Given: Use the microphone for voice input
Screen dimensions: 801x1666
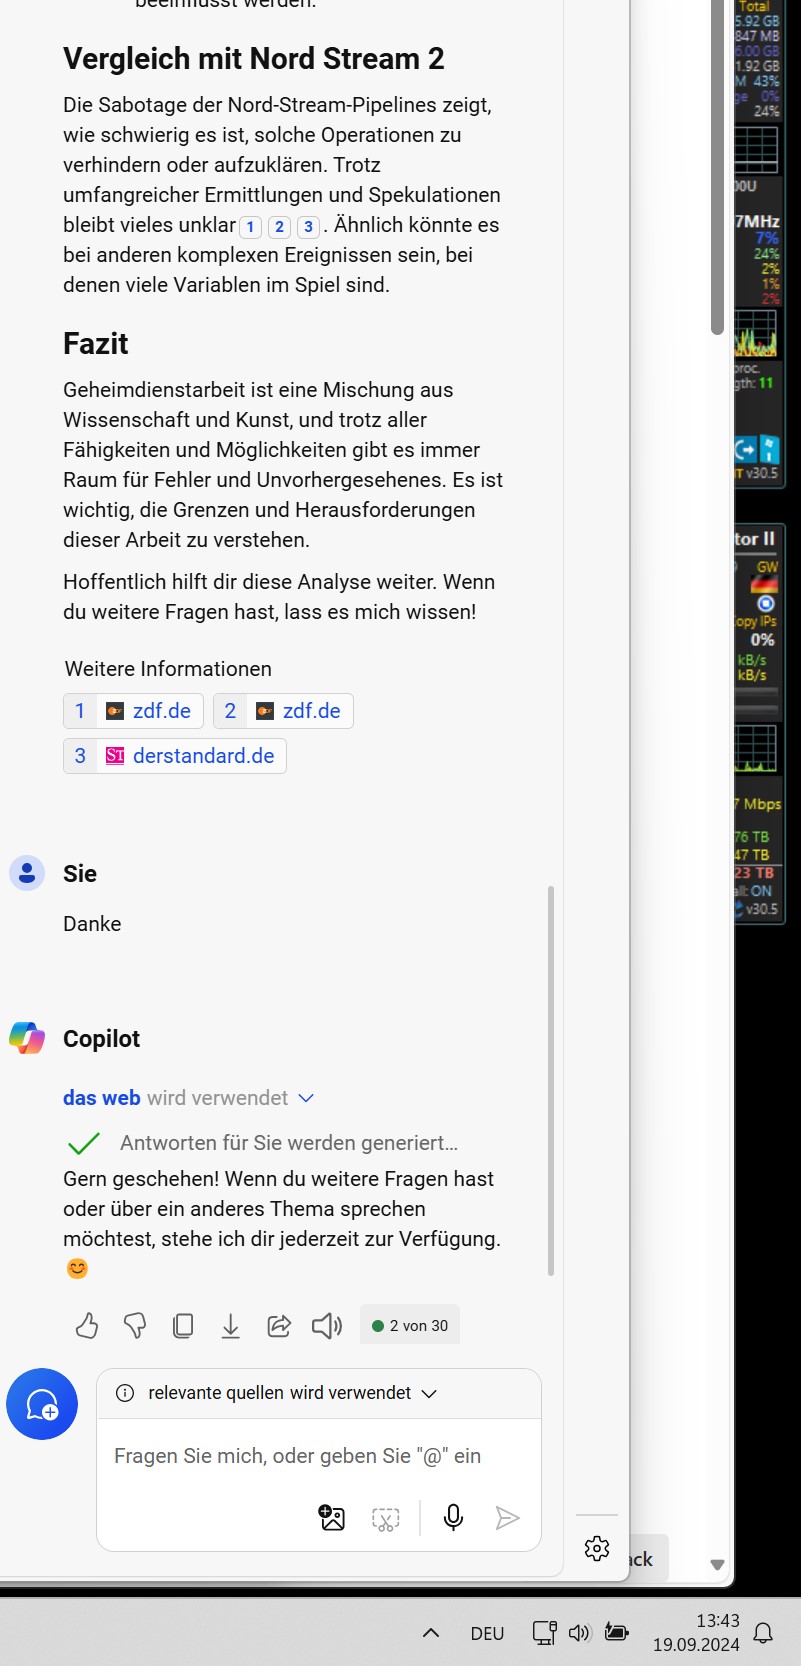Looking at the screenshot, I should coord(453,1518).
